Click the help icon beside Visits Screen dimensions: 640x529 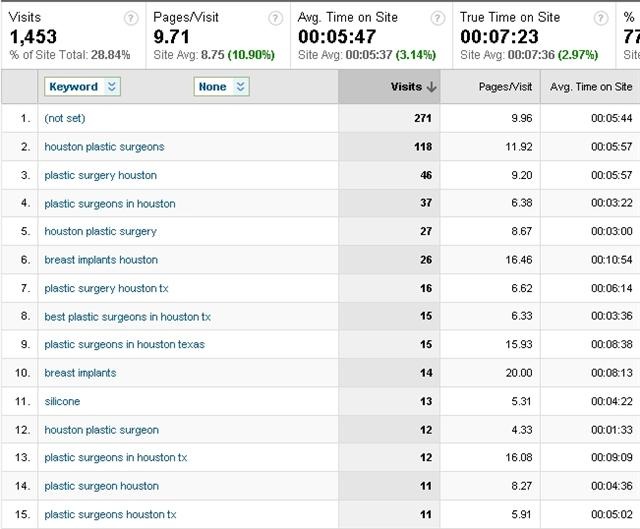tap(131, 18)
